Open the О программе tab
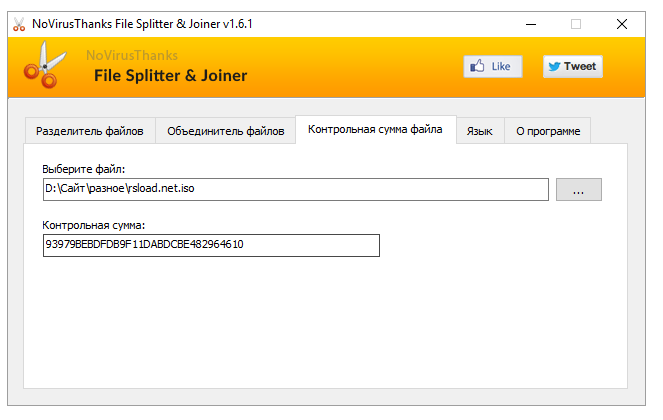The image size is (663, 420). 547,131
